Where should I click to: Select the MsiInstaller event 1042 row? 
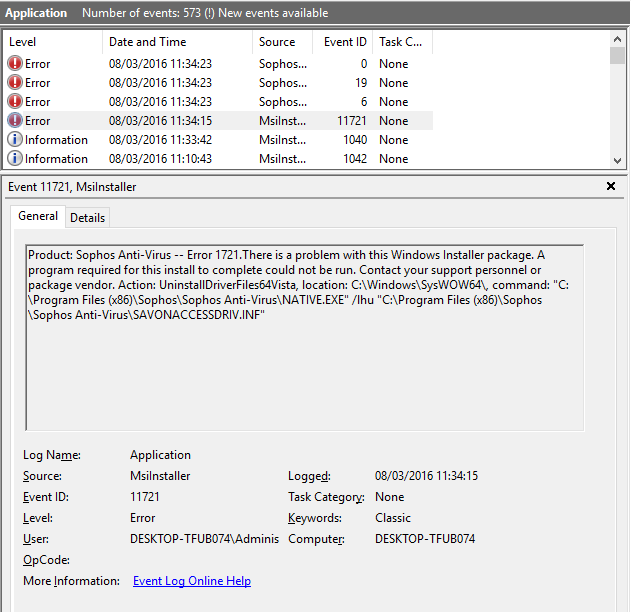click(x=218, y=158)
